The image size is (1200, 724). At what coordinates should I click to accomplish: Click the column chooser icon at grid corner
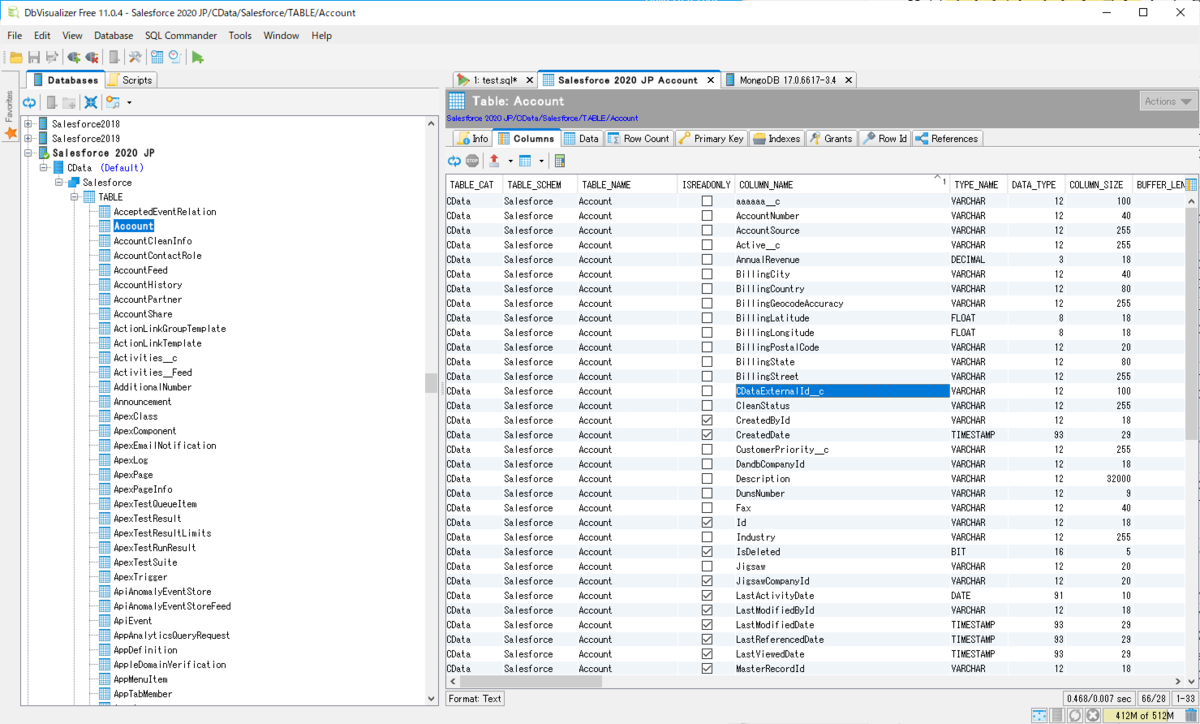1192,185
